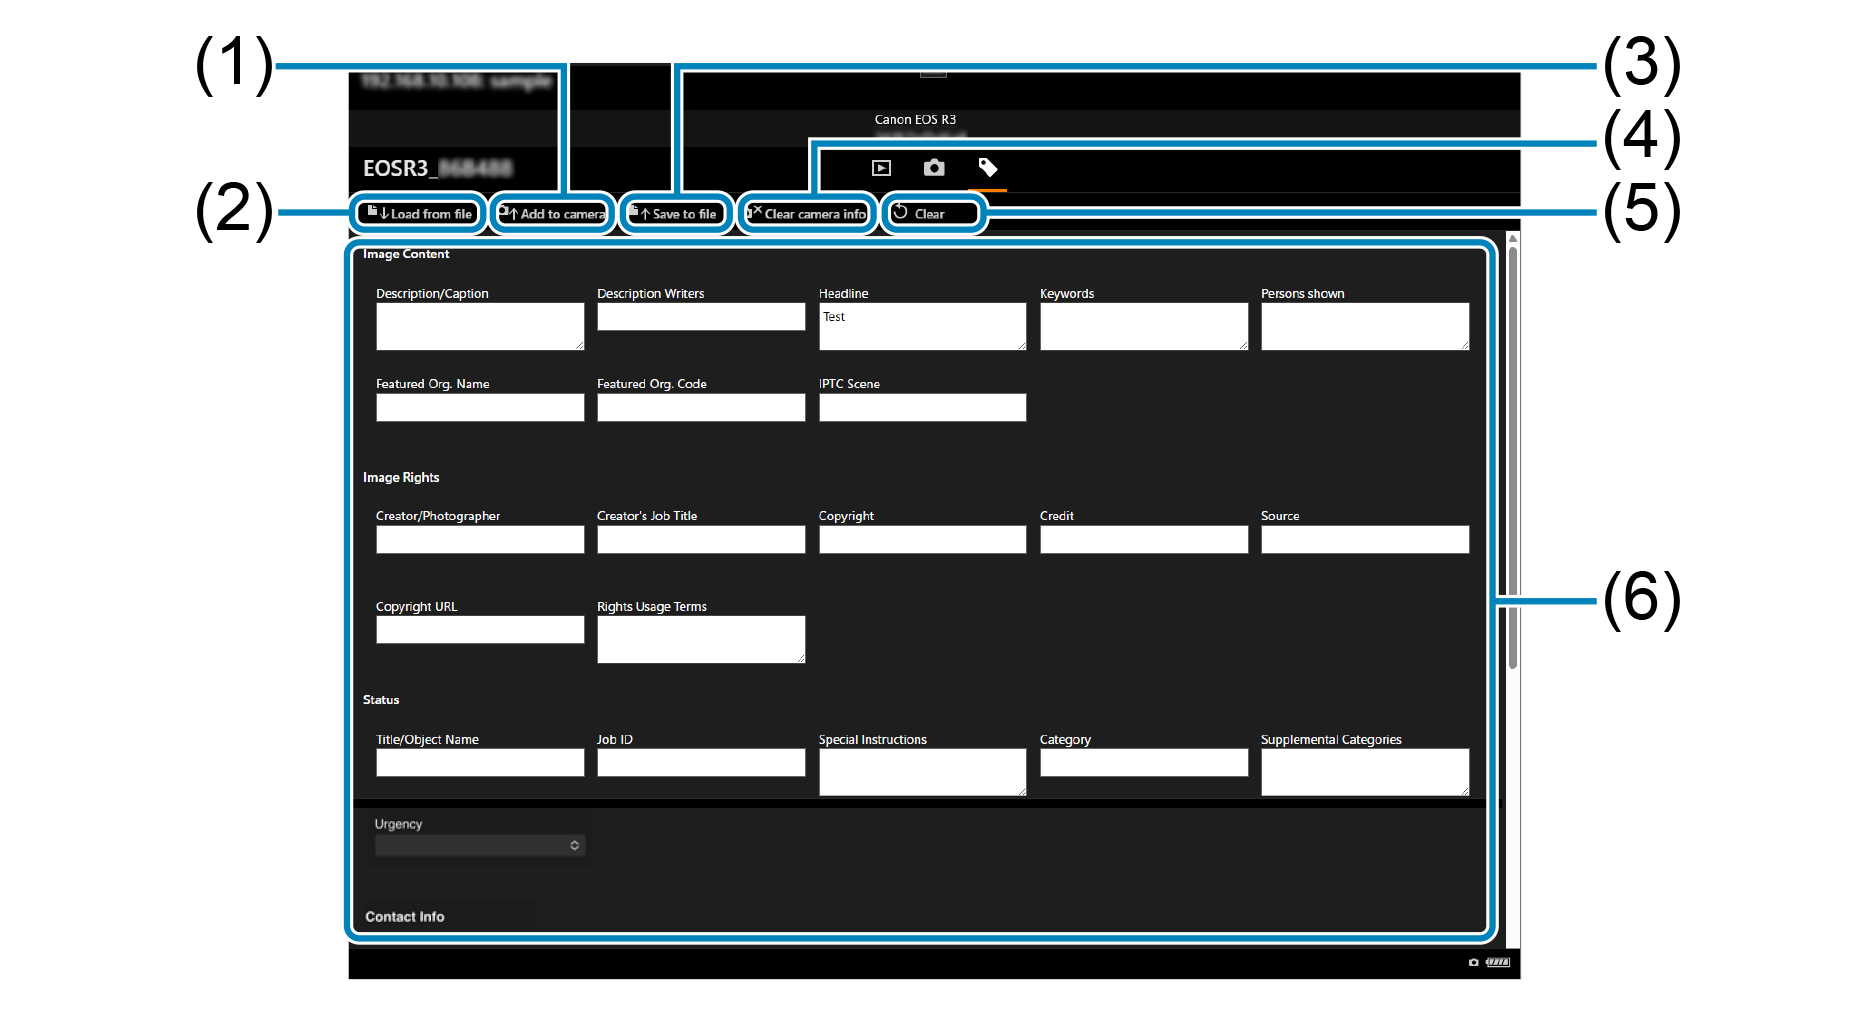Click the Creator/Photographer field
1875x1017 pixels.
(479, 540)
